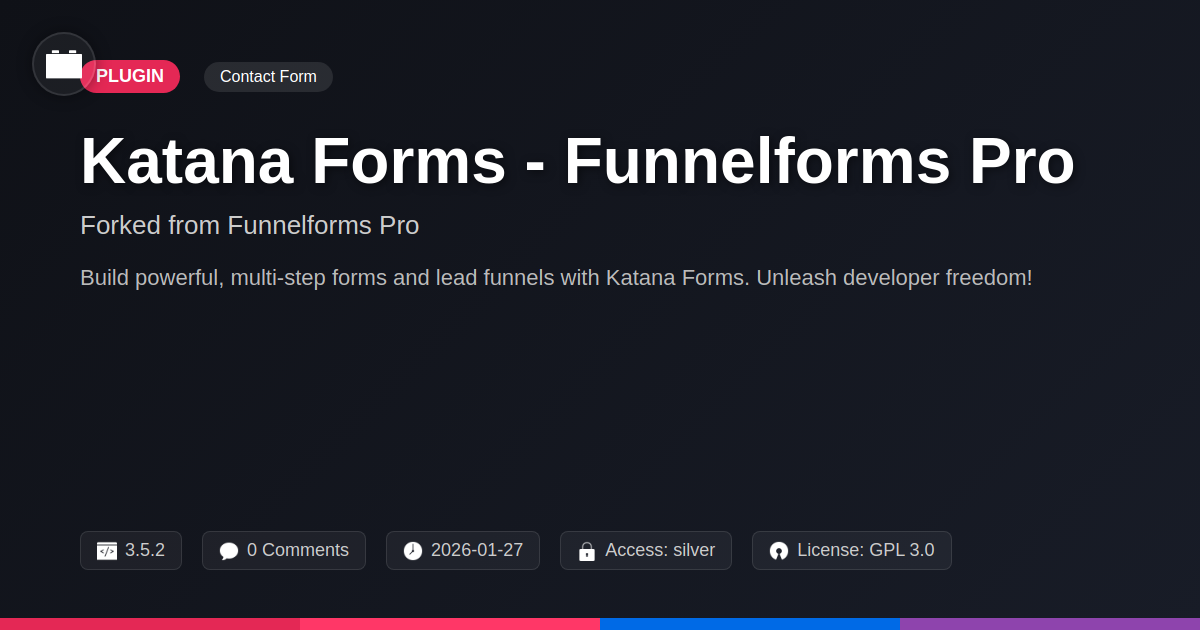
Task: Select the Access: silver badge
Action: tap(646, 551)
